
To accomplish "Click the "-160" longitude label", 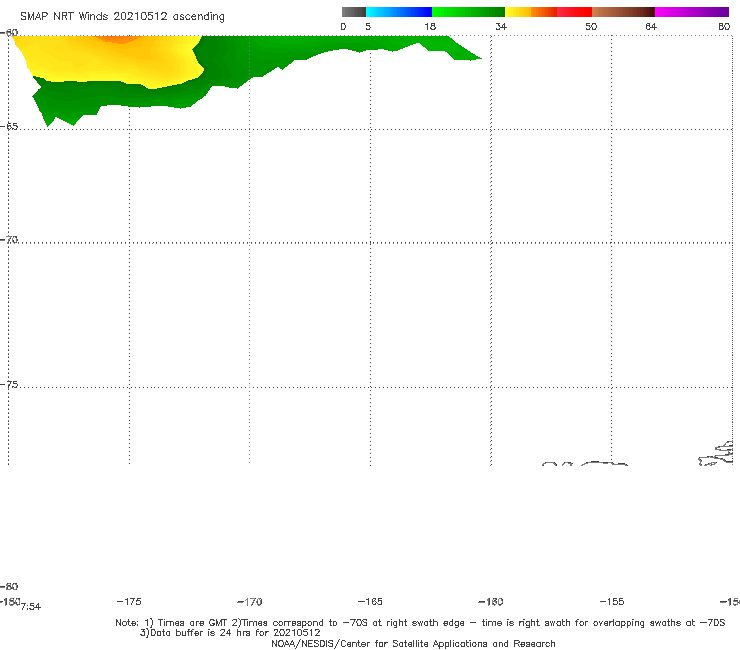I will pos(491,602).
